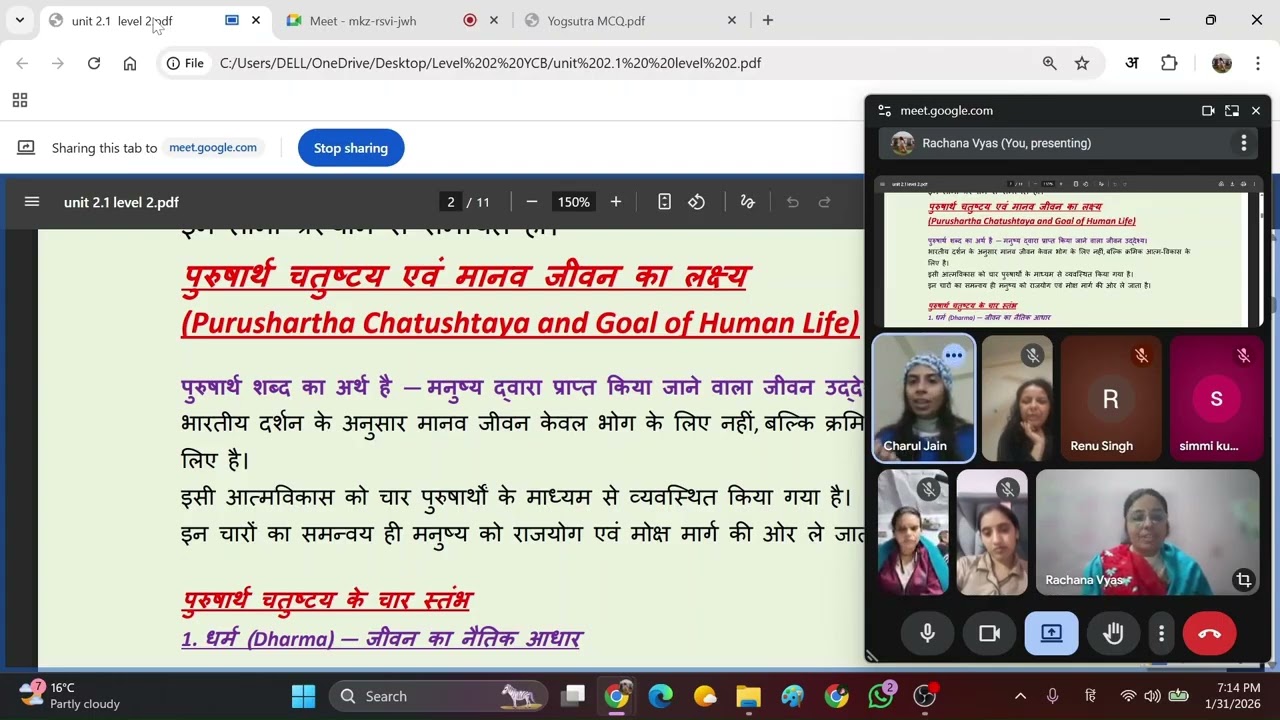The height and width of the screenshot is (720, 1280).
Task: Click the PDF redo arrow
Action: (825, 202)
